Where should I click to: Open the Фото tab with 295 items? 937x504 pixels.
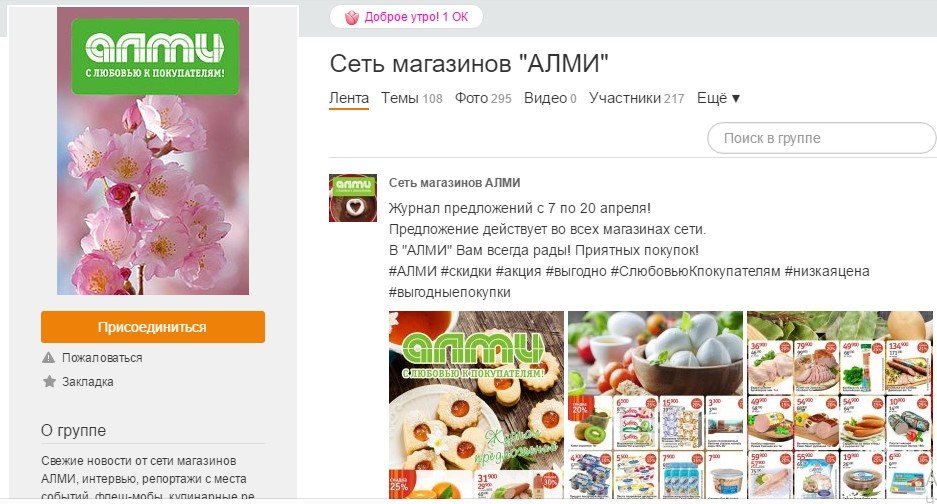[x=483, y=98]
